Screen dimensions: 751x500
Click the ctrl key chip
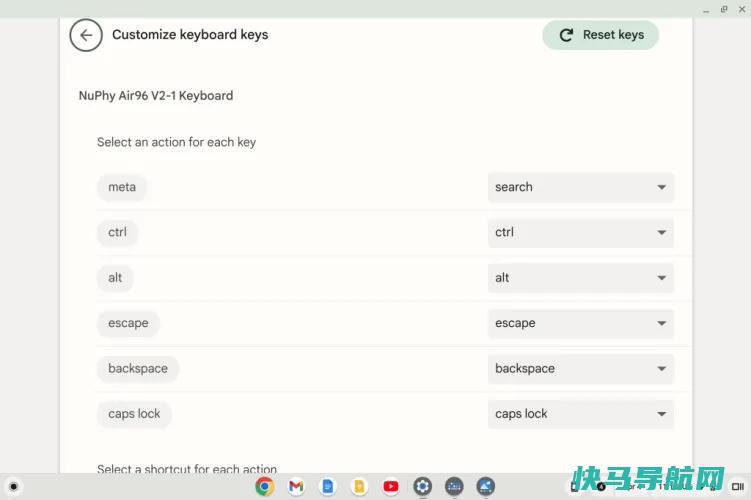coord(117,233)
